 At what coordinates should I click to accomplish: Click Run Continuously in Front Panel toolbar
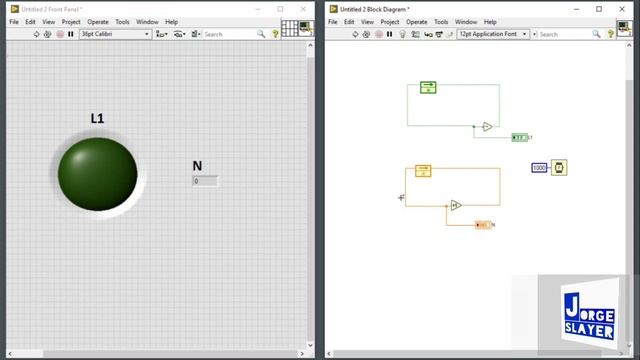coord(47,34)
